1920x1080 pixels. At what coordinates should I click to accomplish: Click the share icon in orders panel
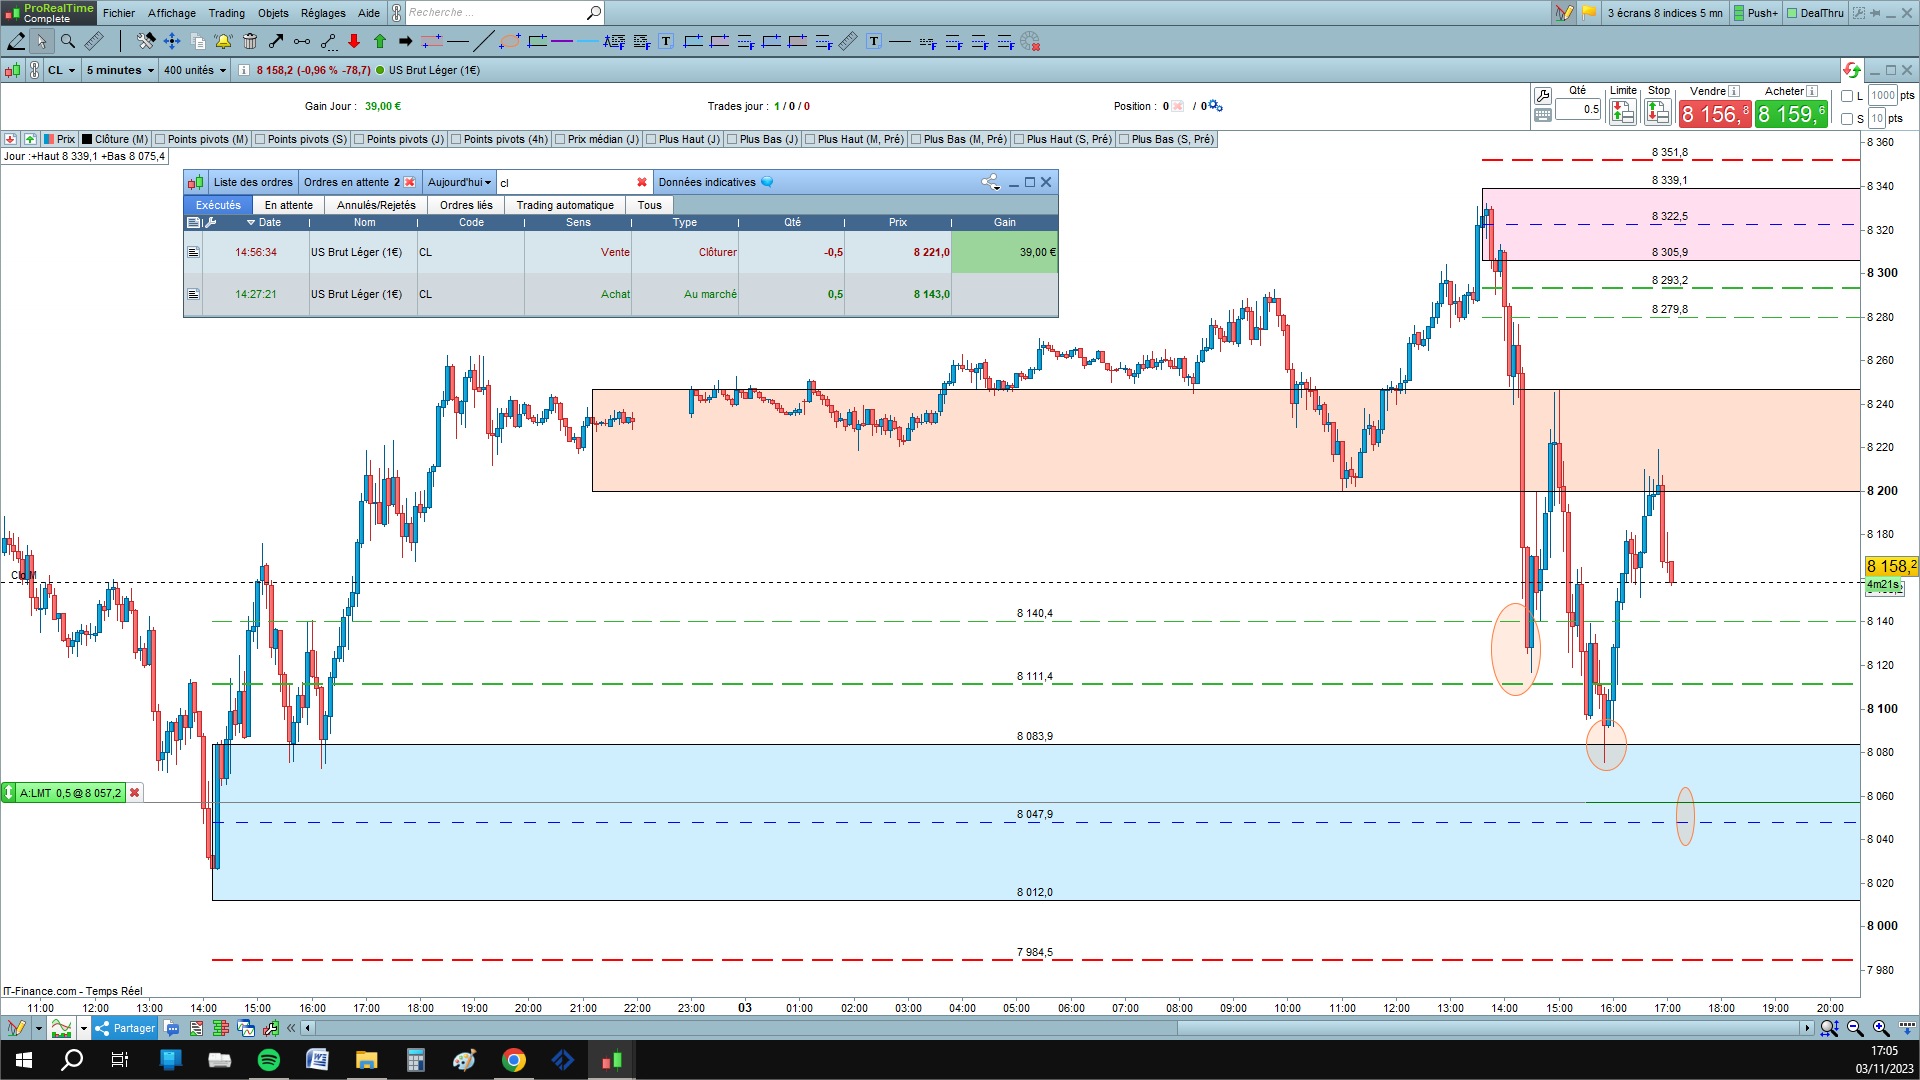(990, 182)
